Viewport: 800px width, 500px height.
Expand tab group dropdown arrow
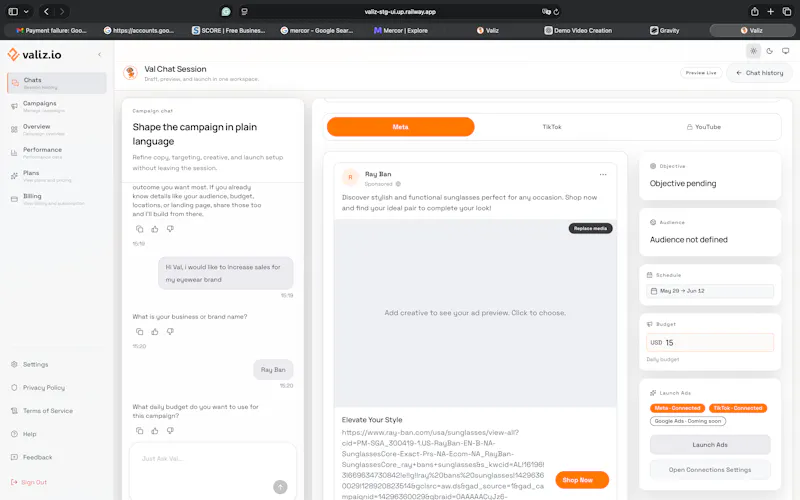[x=26, y=11]
